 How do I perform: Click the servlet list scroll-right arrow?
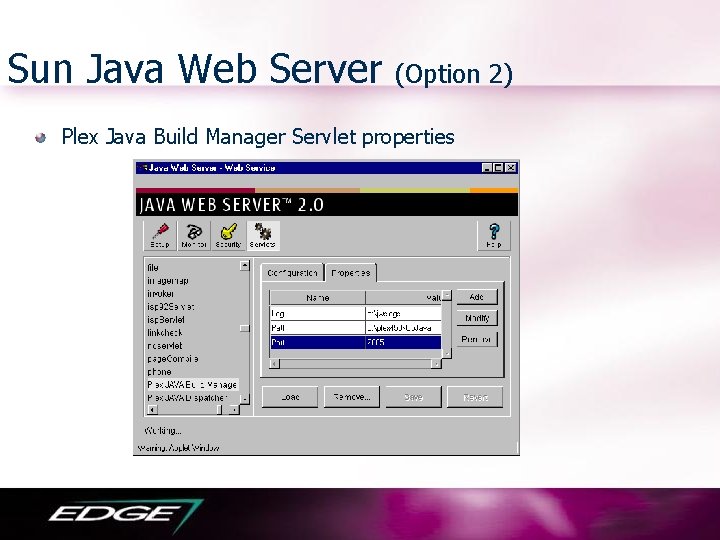coord(234,410)
